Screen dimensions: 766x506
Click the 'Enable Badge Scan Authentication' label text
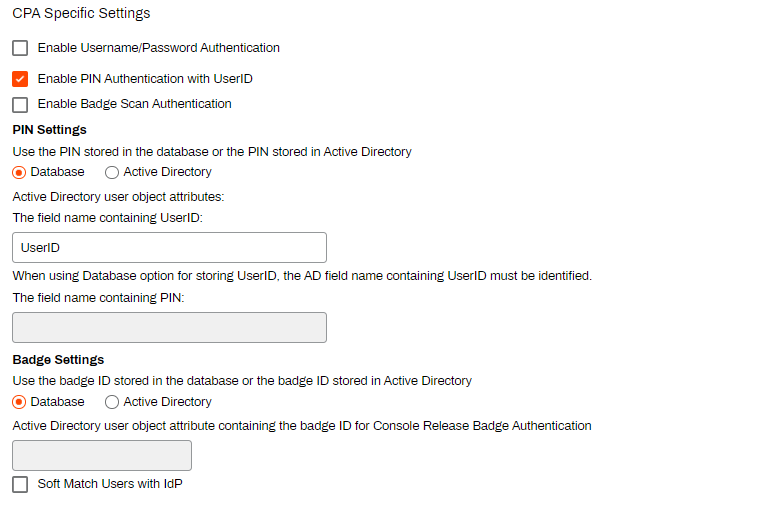pos(134,104)
